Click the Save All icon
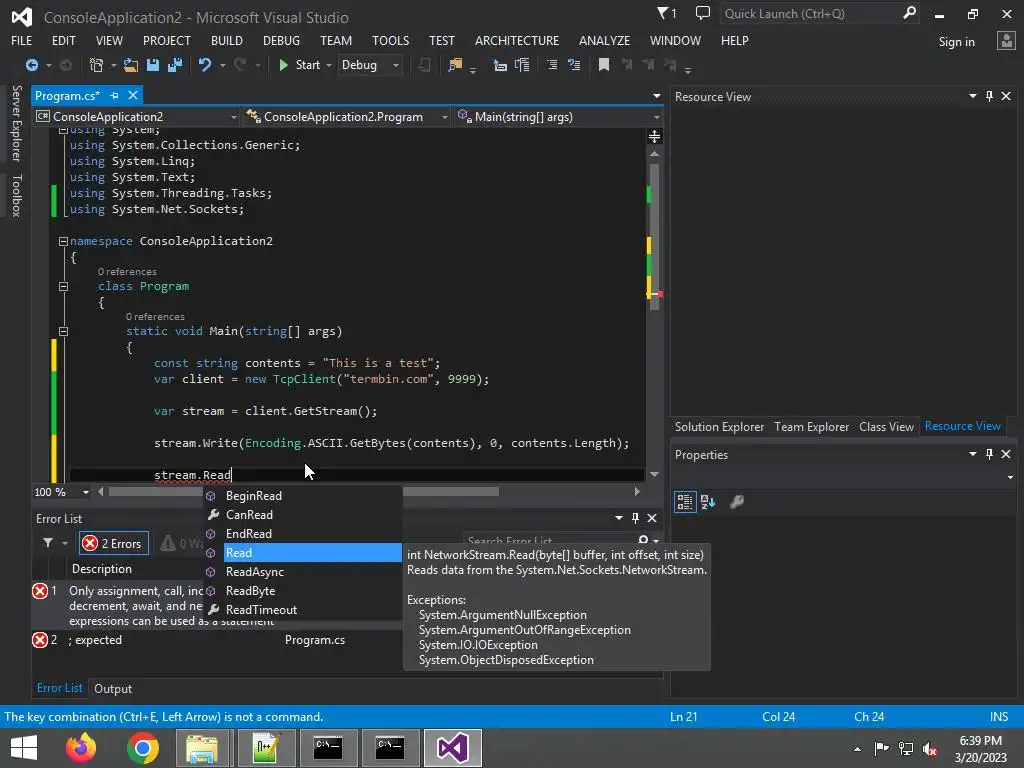Image resolution: width=1024 pixels, height=768 pixels. click(x=174, y=65)
